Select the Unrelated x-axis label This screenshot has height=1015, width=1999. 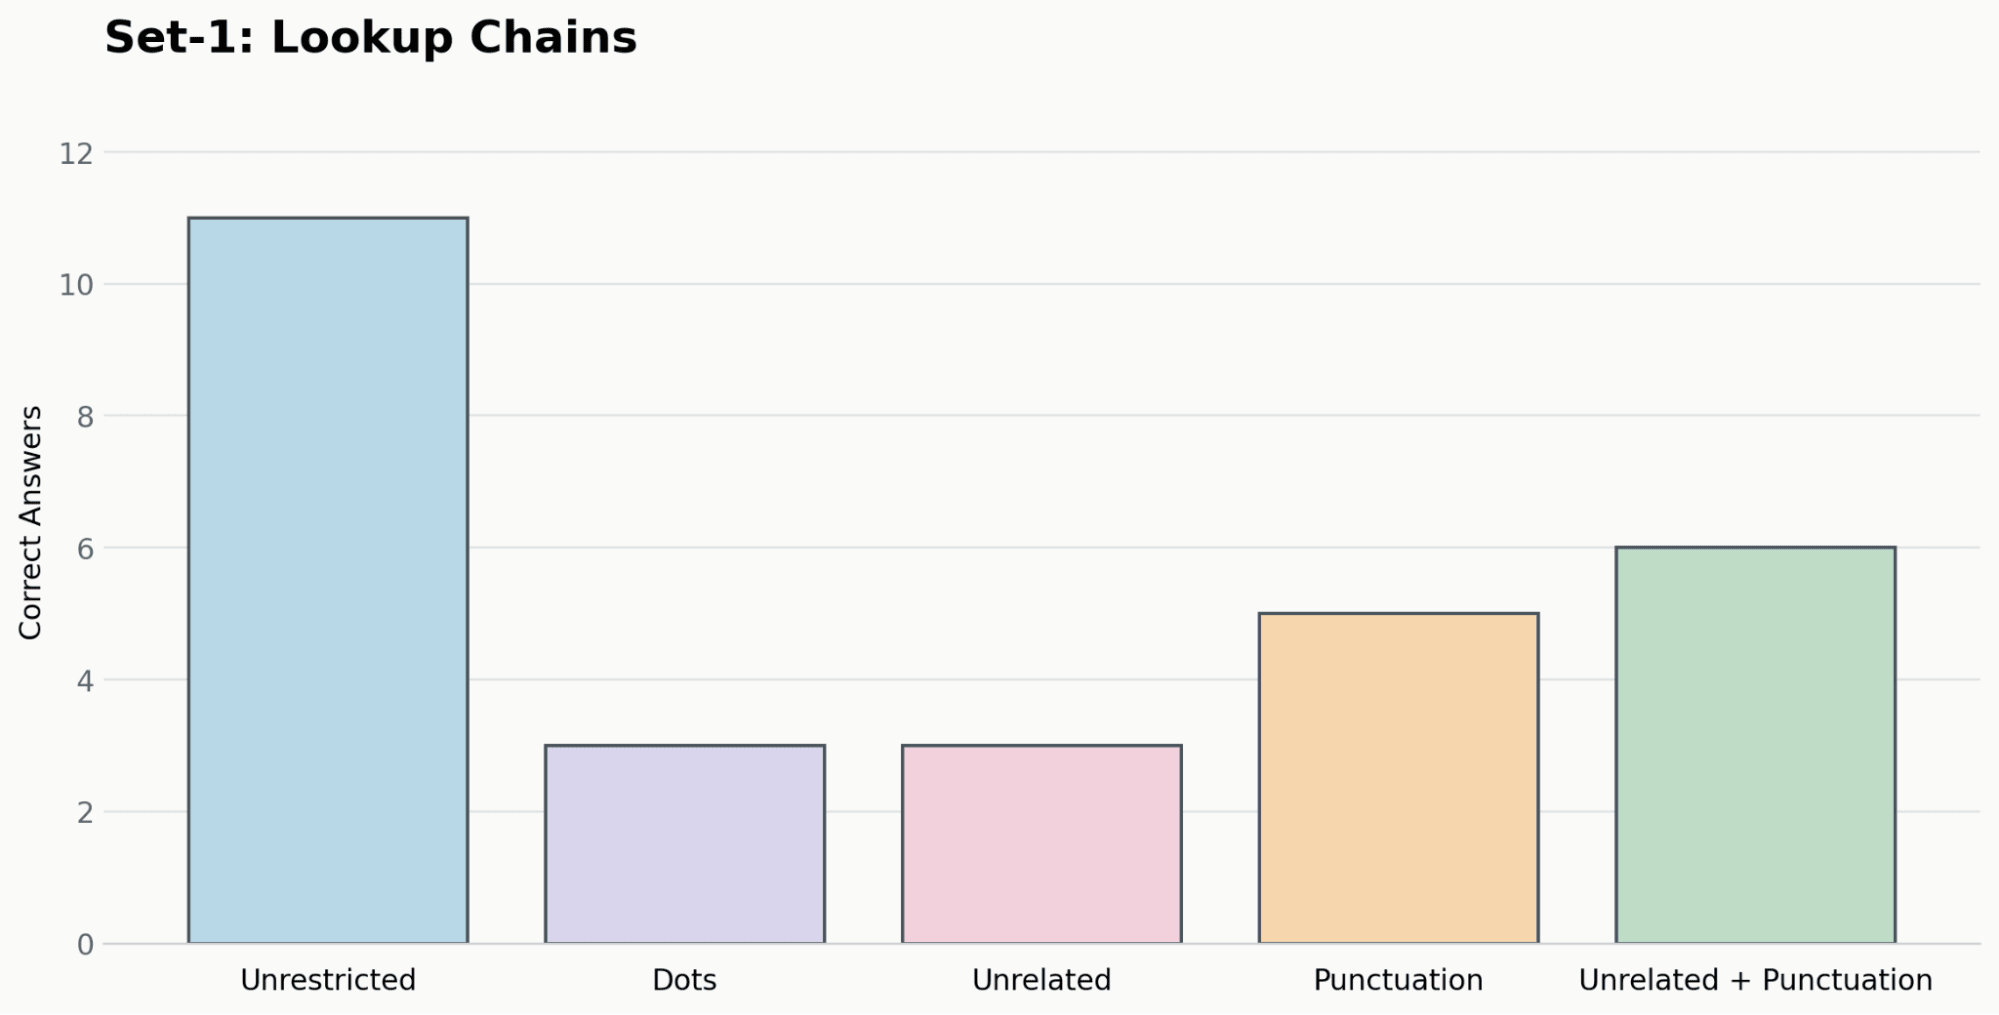pyautogui.click(x=1042, y=980)
